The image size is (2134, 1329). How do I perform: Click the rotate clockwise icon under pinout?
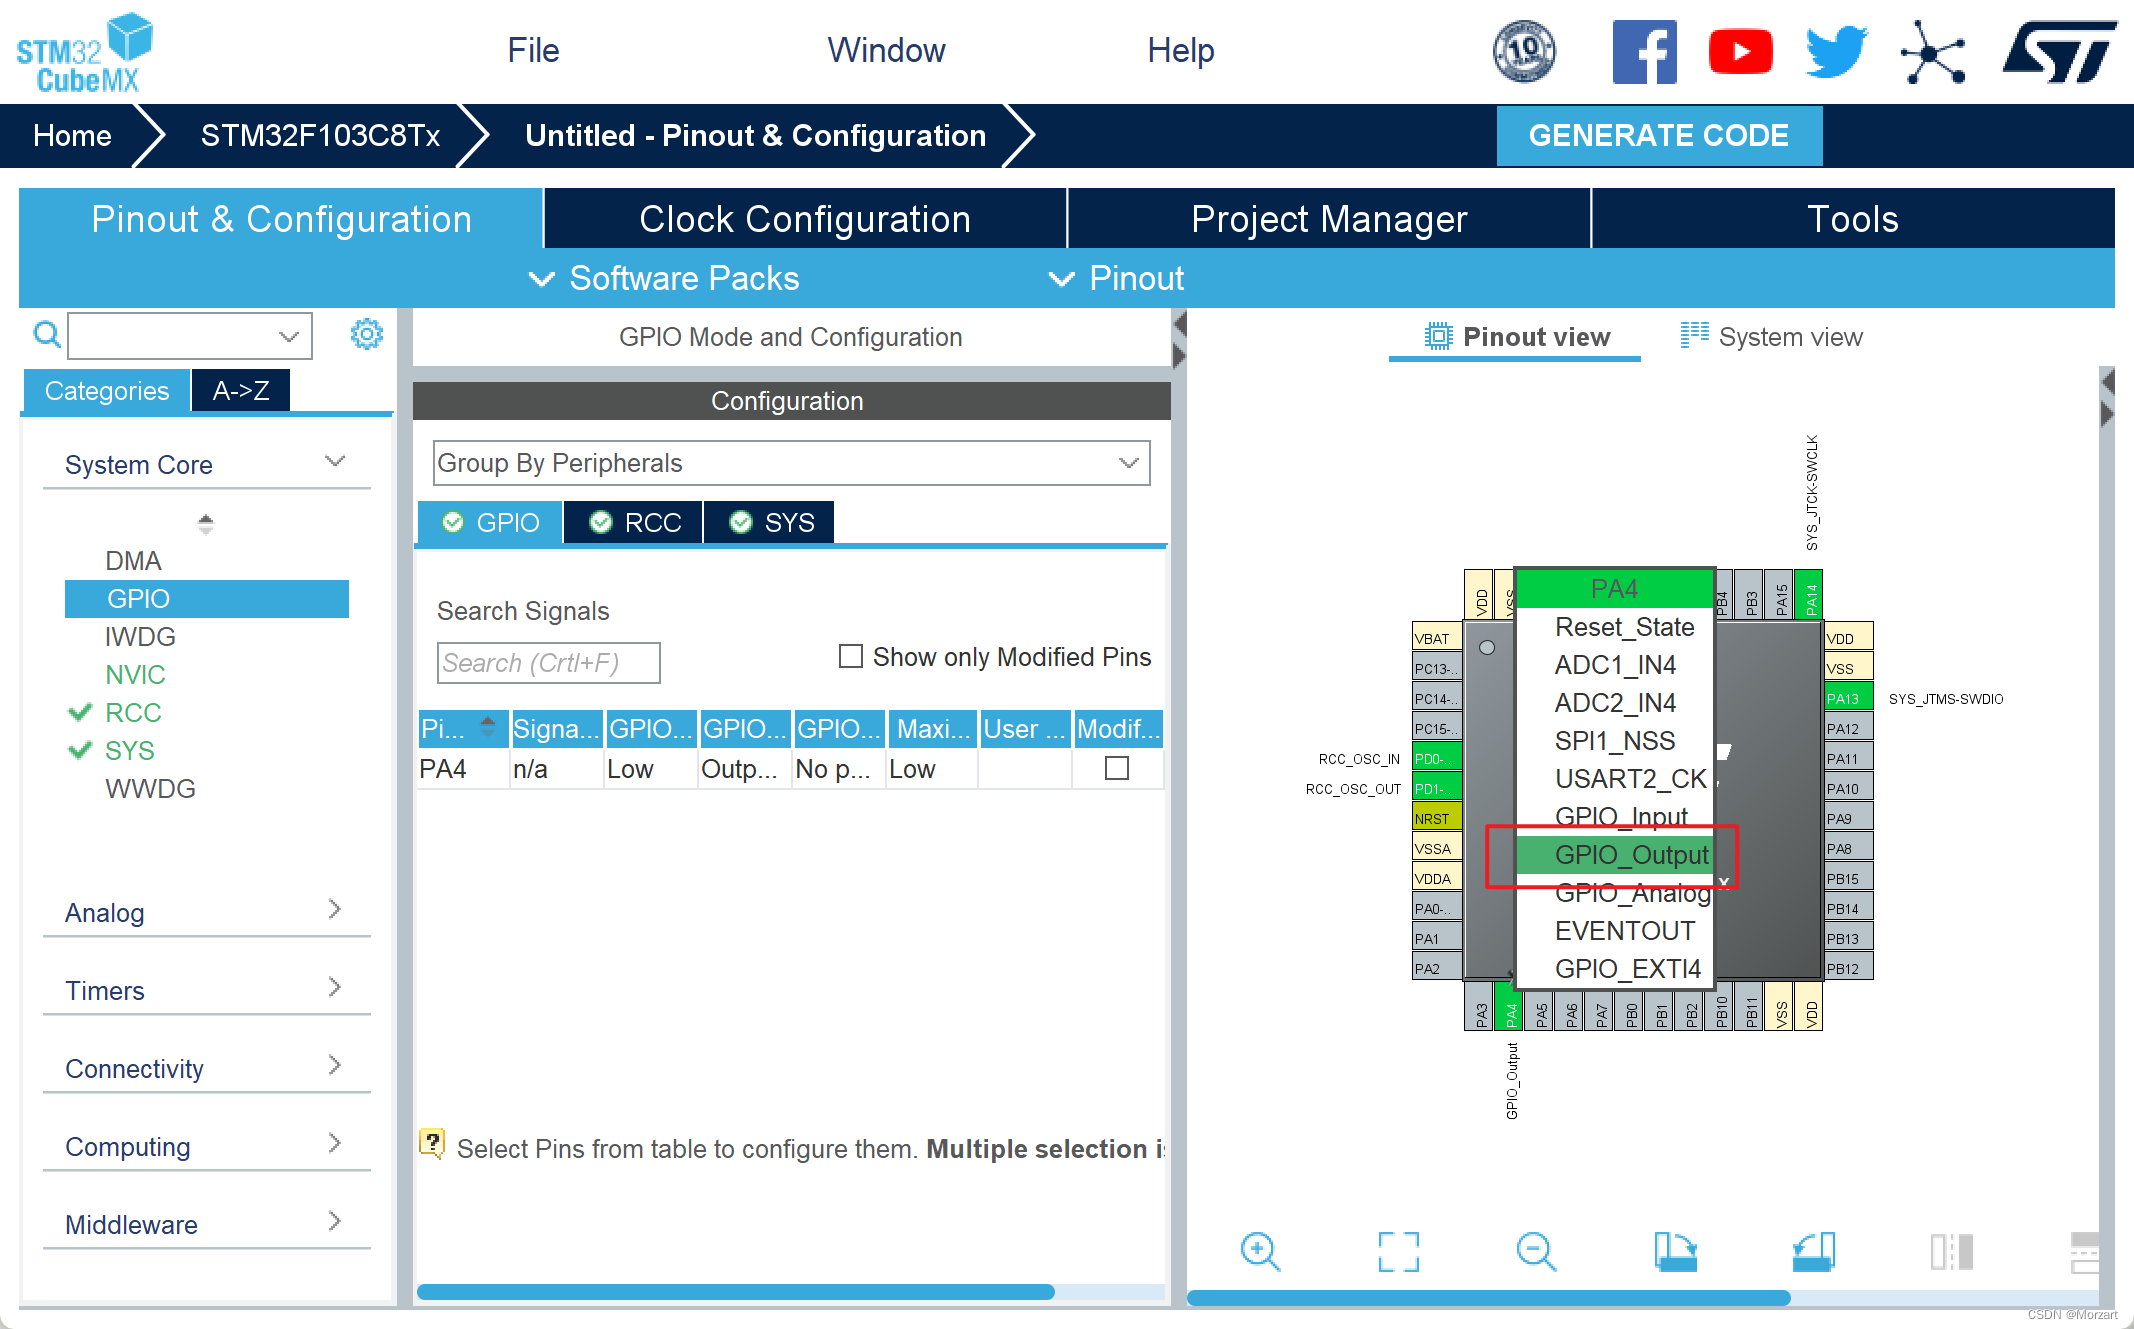pos(1675,1251)
